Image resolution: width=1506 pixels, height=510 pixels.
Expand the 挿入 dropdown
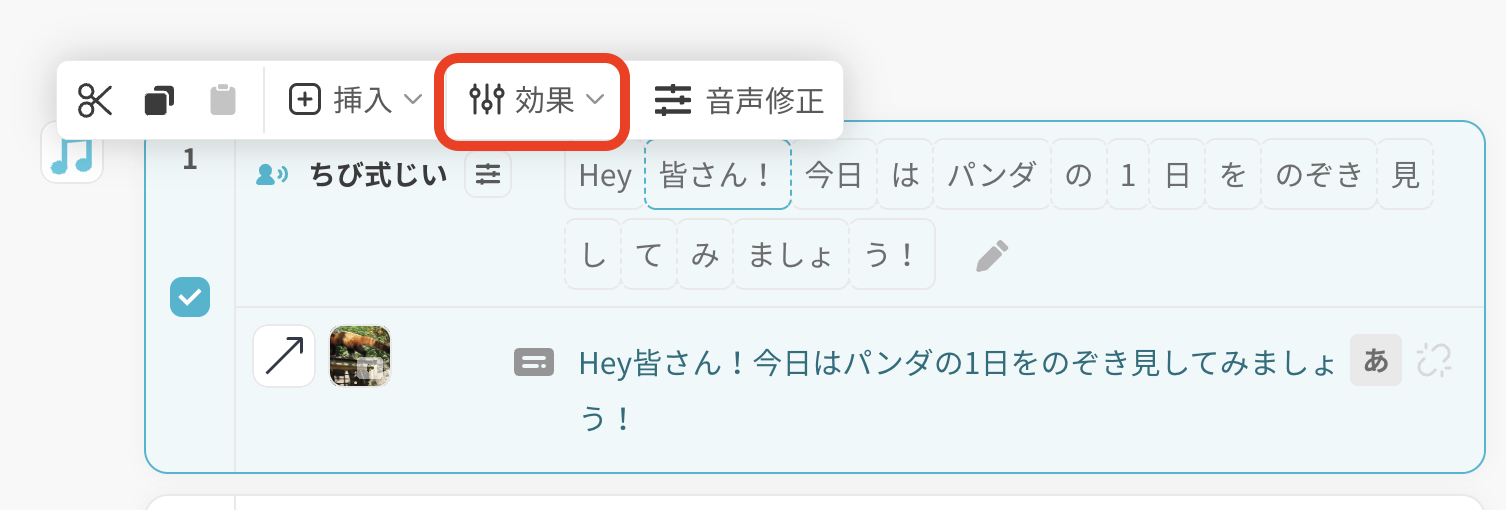pyautogui.click(x=356, y=100)
